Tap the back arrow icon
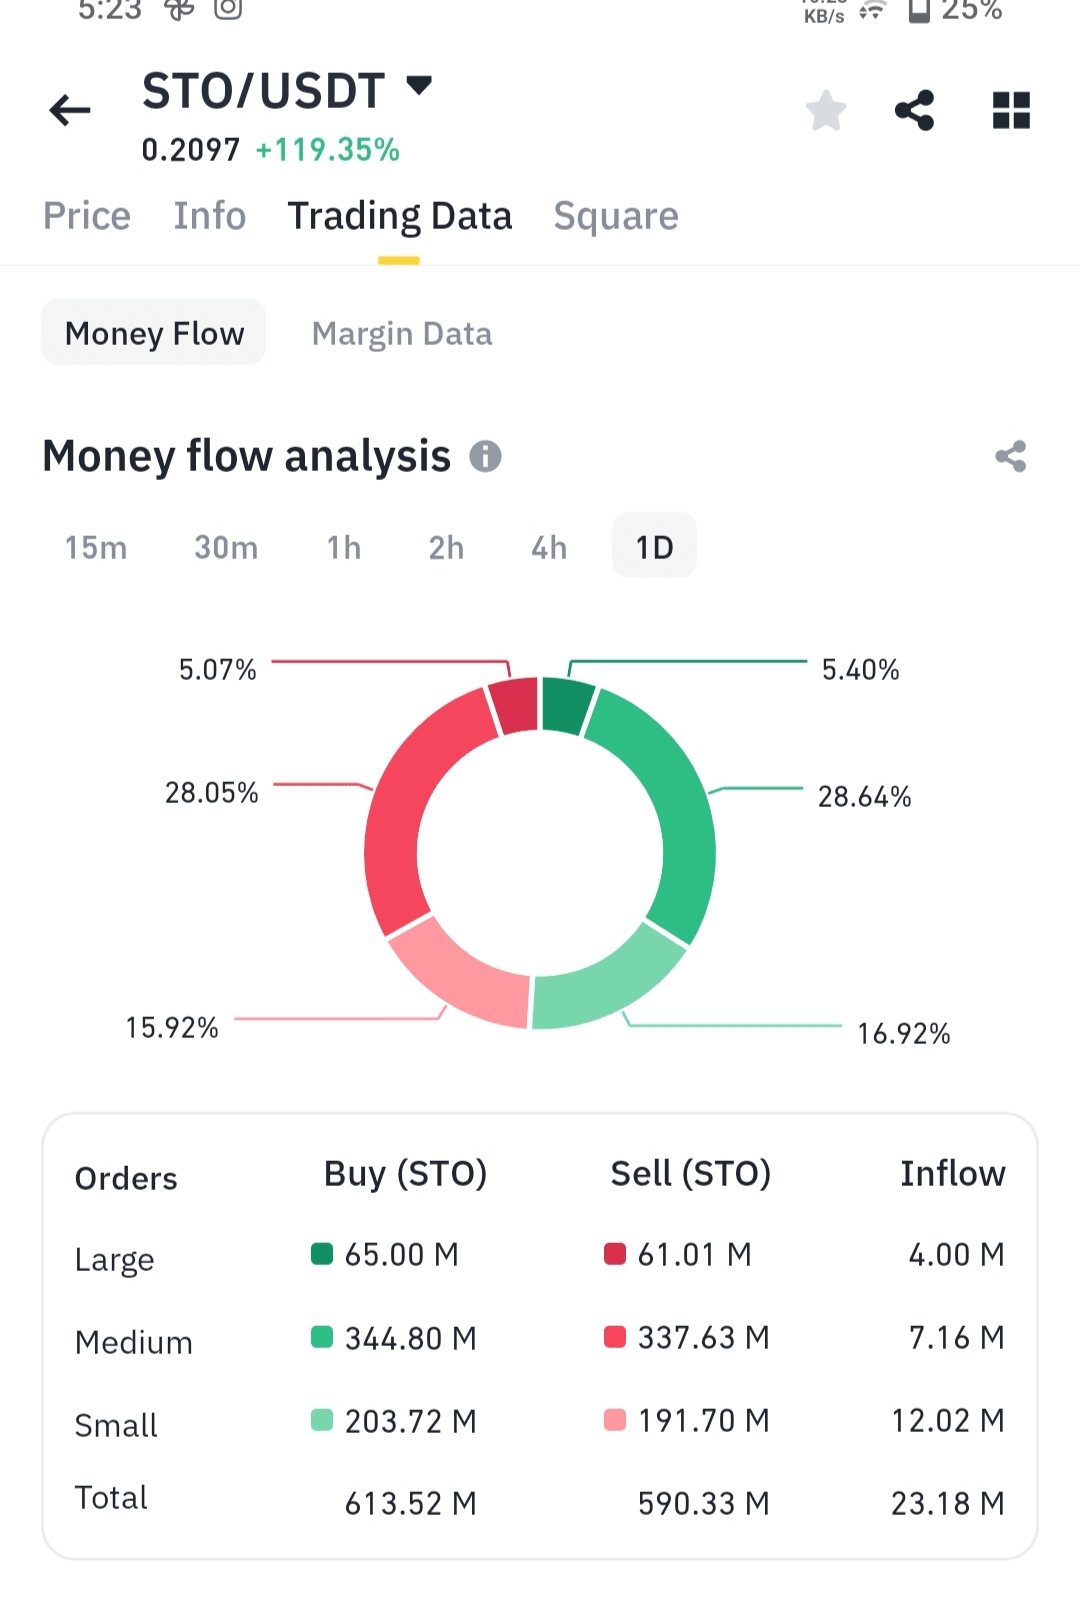 pyautogui.click(x=70, y=110)
